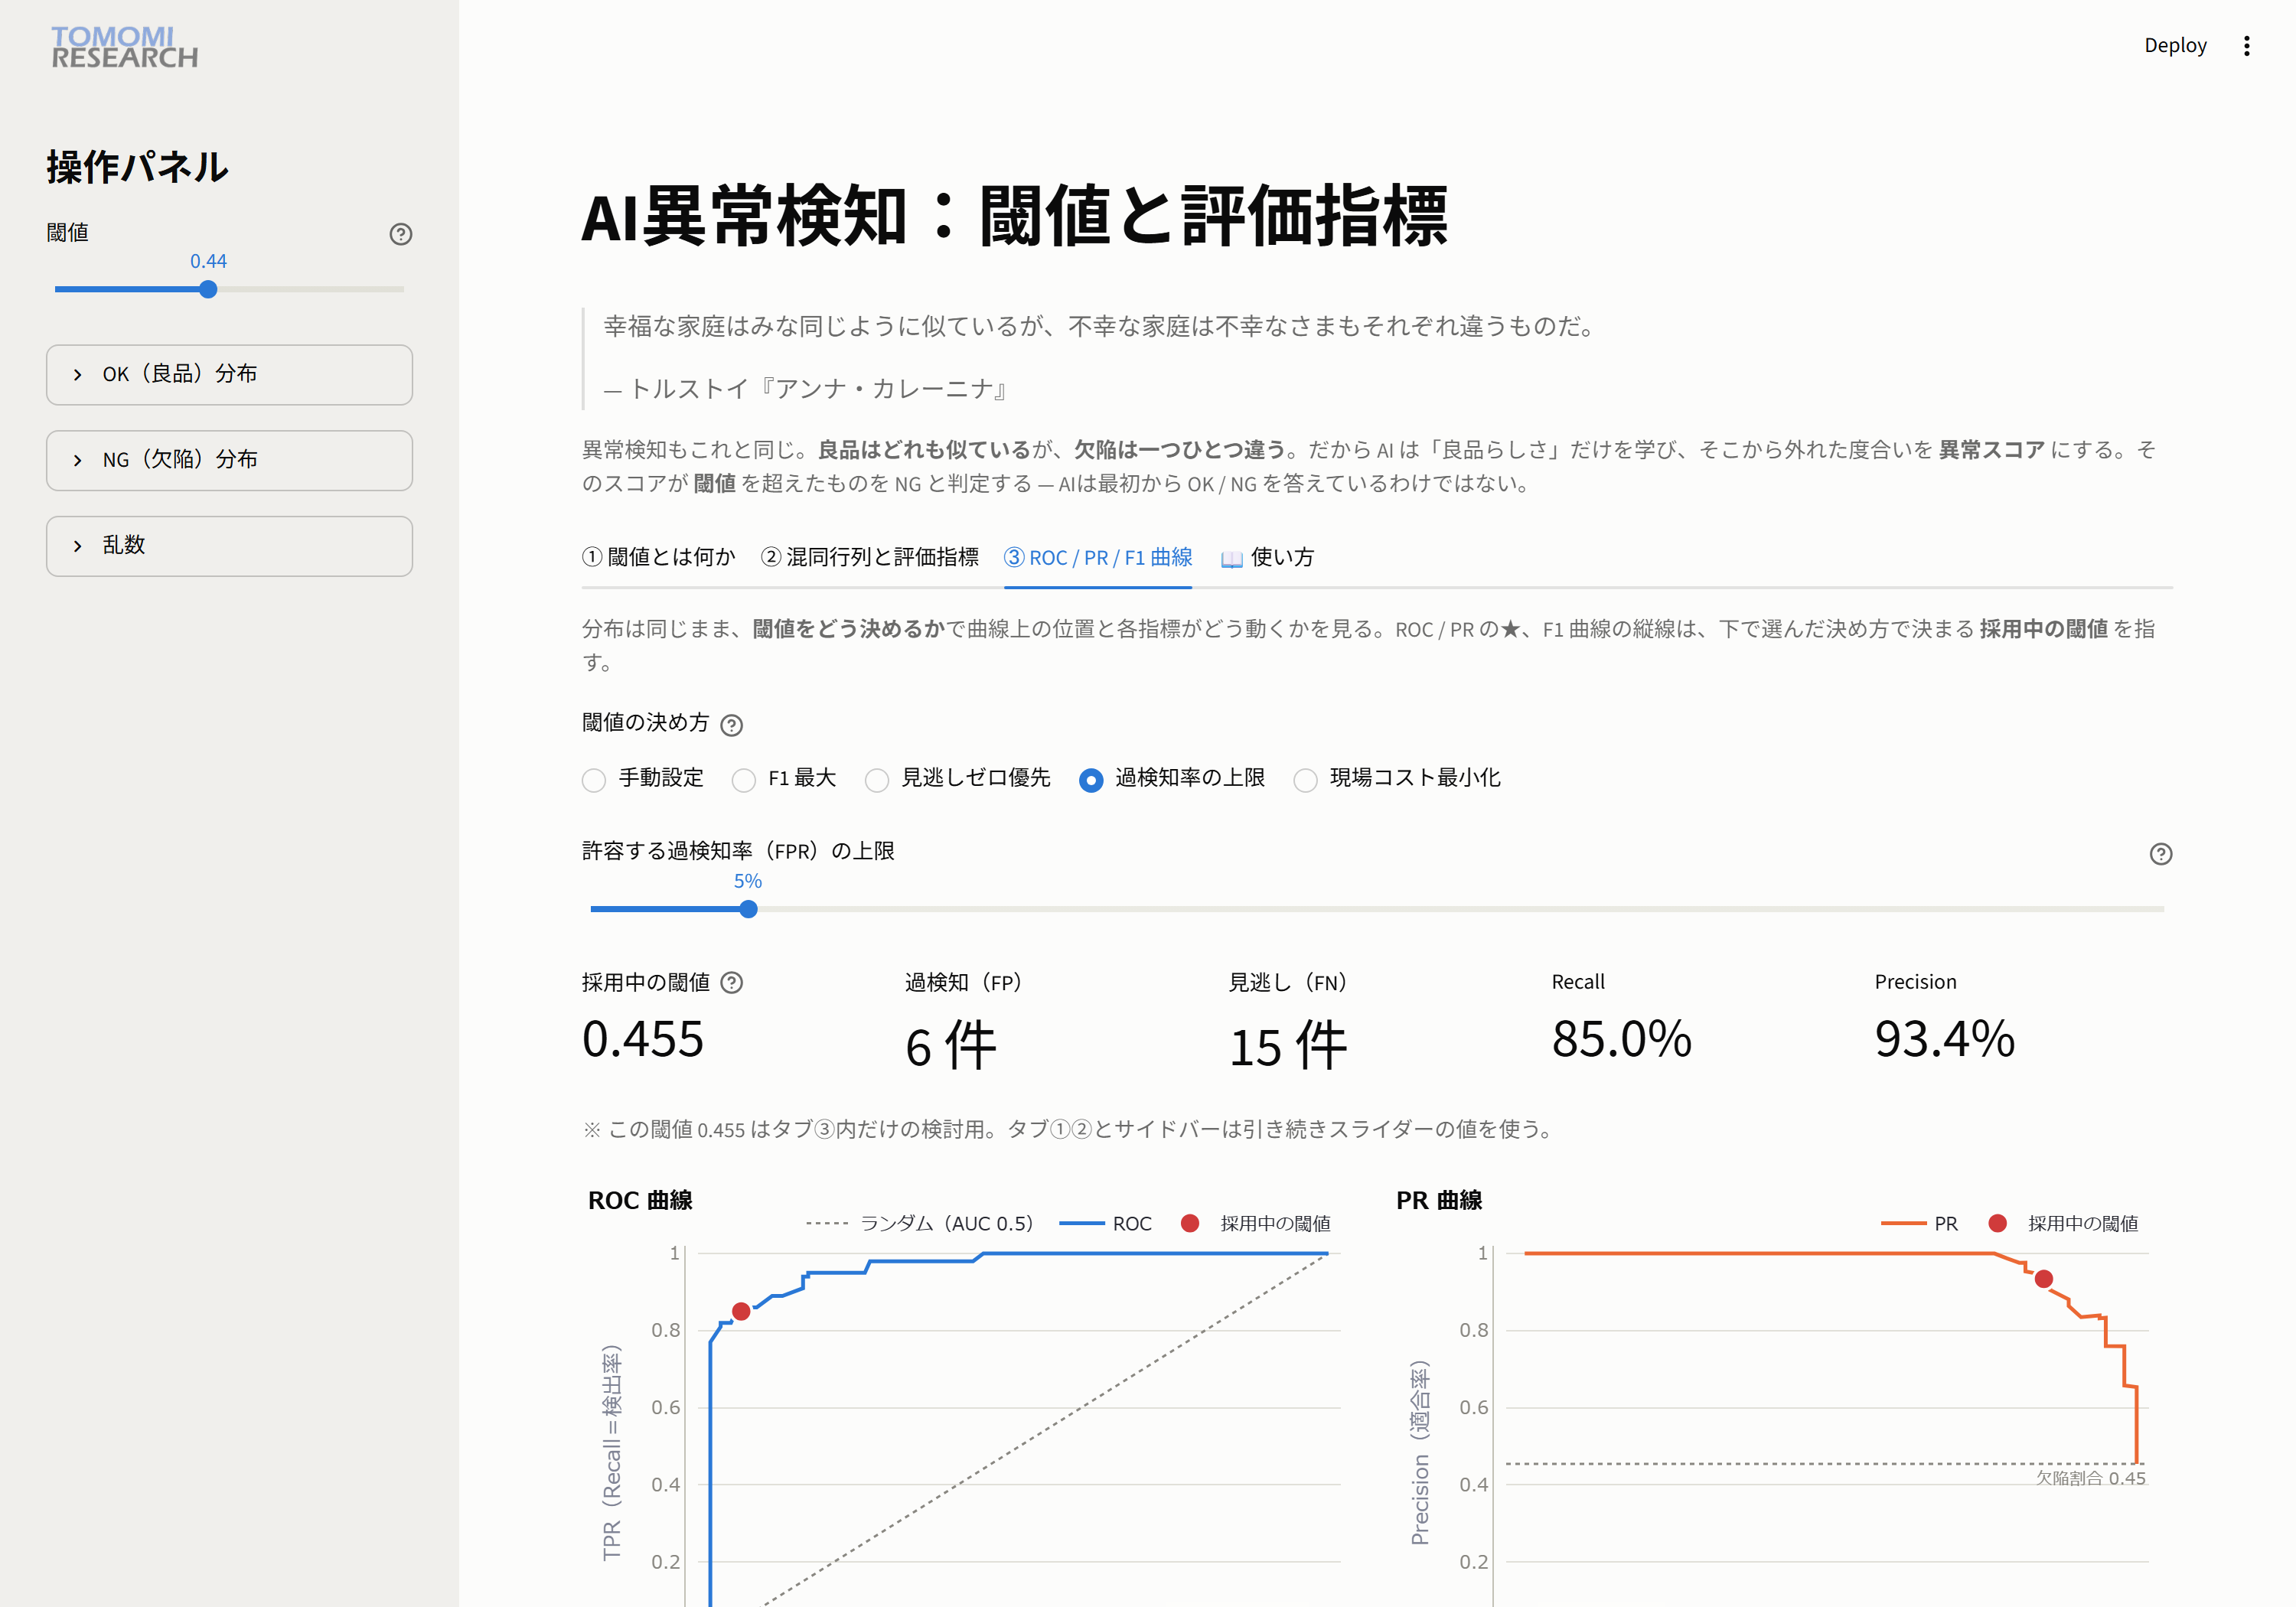The height and width of the screenshot is (1607, 2296).
Task: Open the 使い方 tab
Action: [x=1267, y=557]
